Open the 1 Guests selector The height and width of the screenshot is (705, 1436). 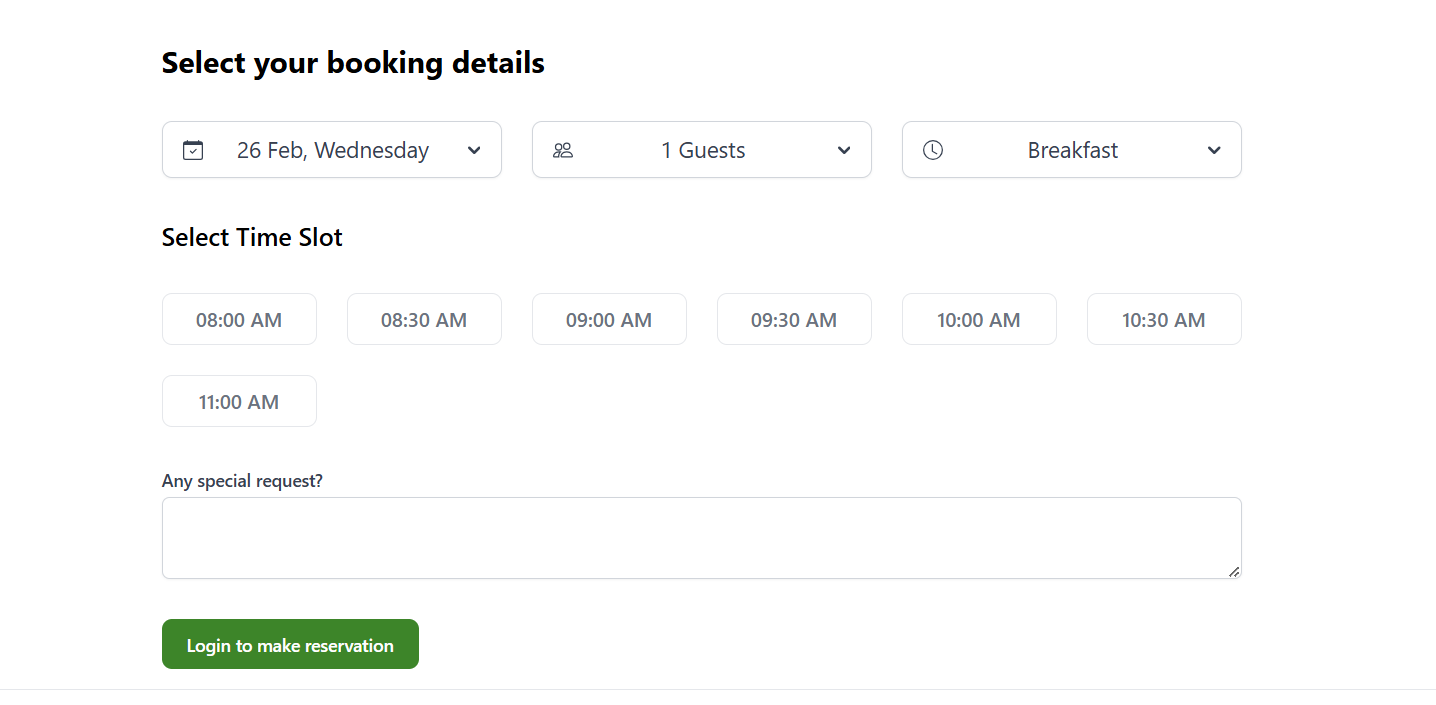tap(702, 150)
